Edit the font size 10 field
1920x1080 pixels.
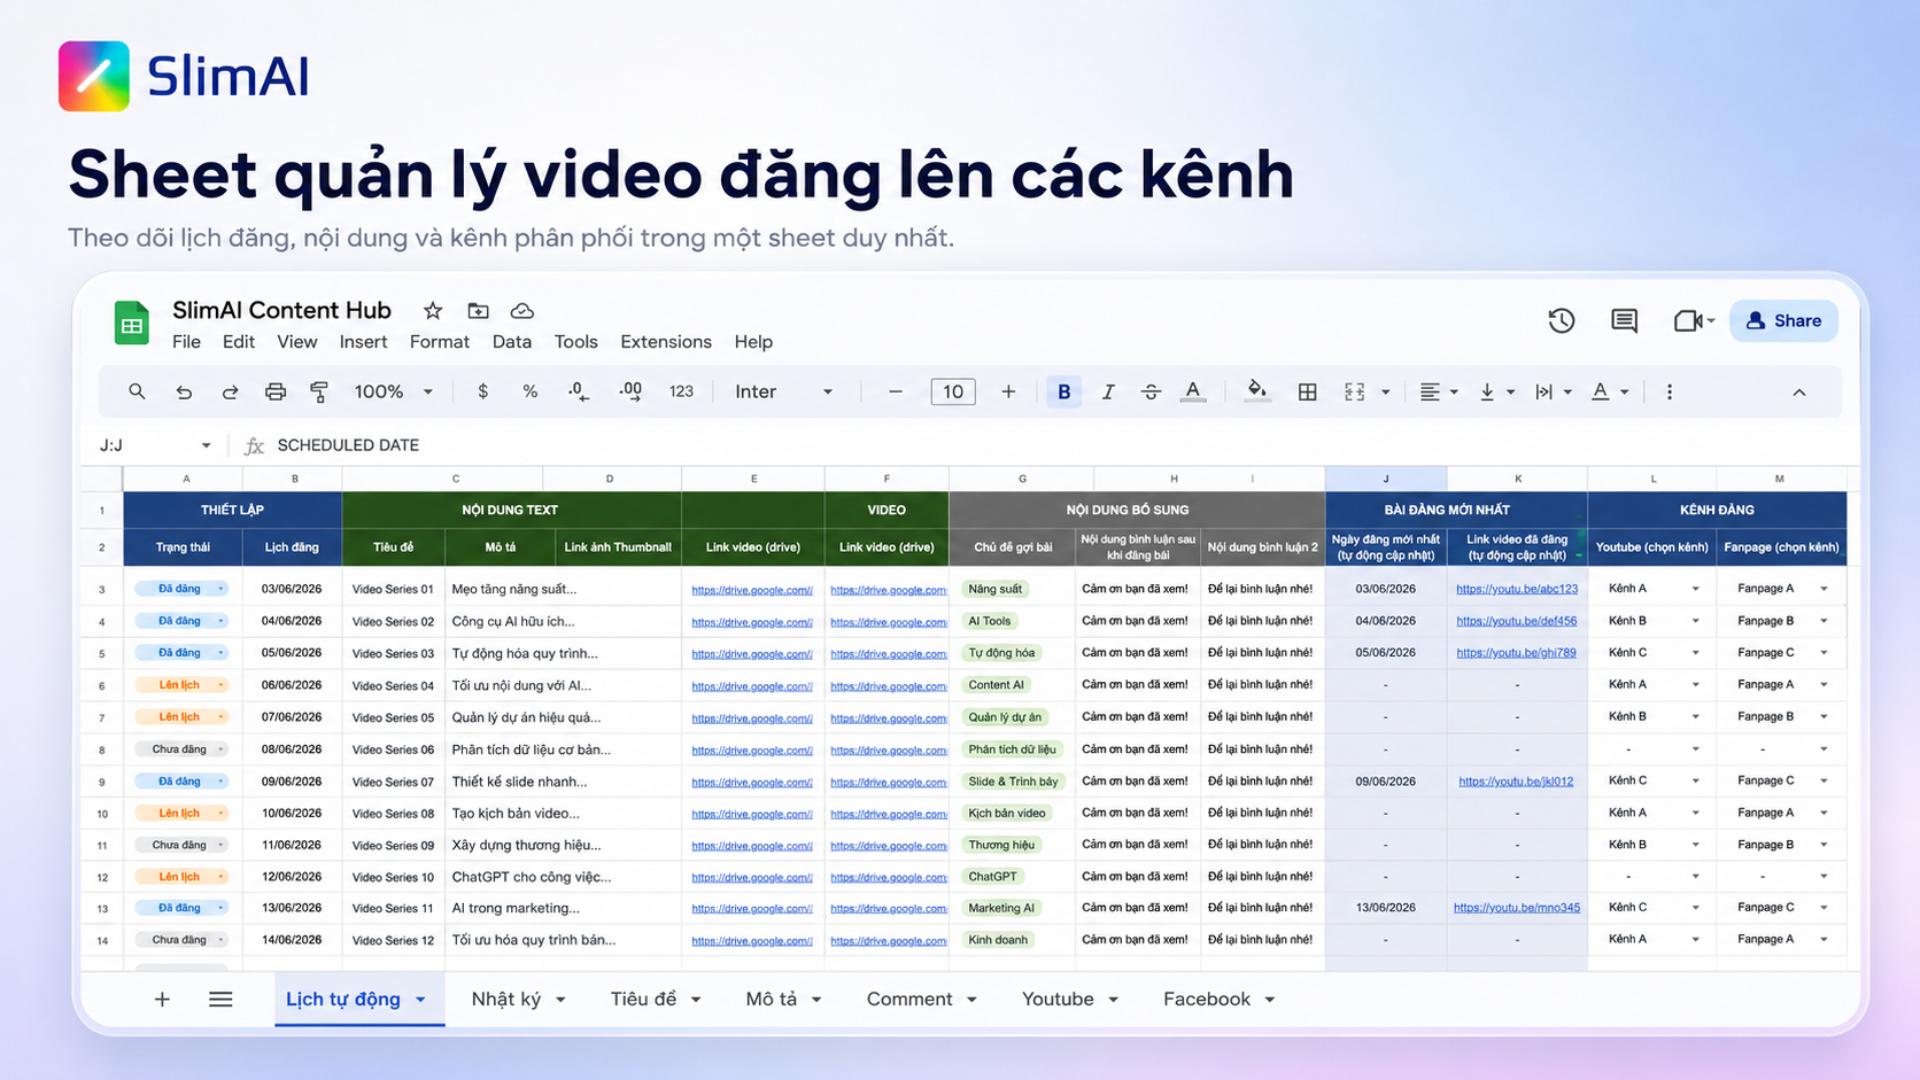pyautogui.click(x=953, y=392)
